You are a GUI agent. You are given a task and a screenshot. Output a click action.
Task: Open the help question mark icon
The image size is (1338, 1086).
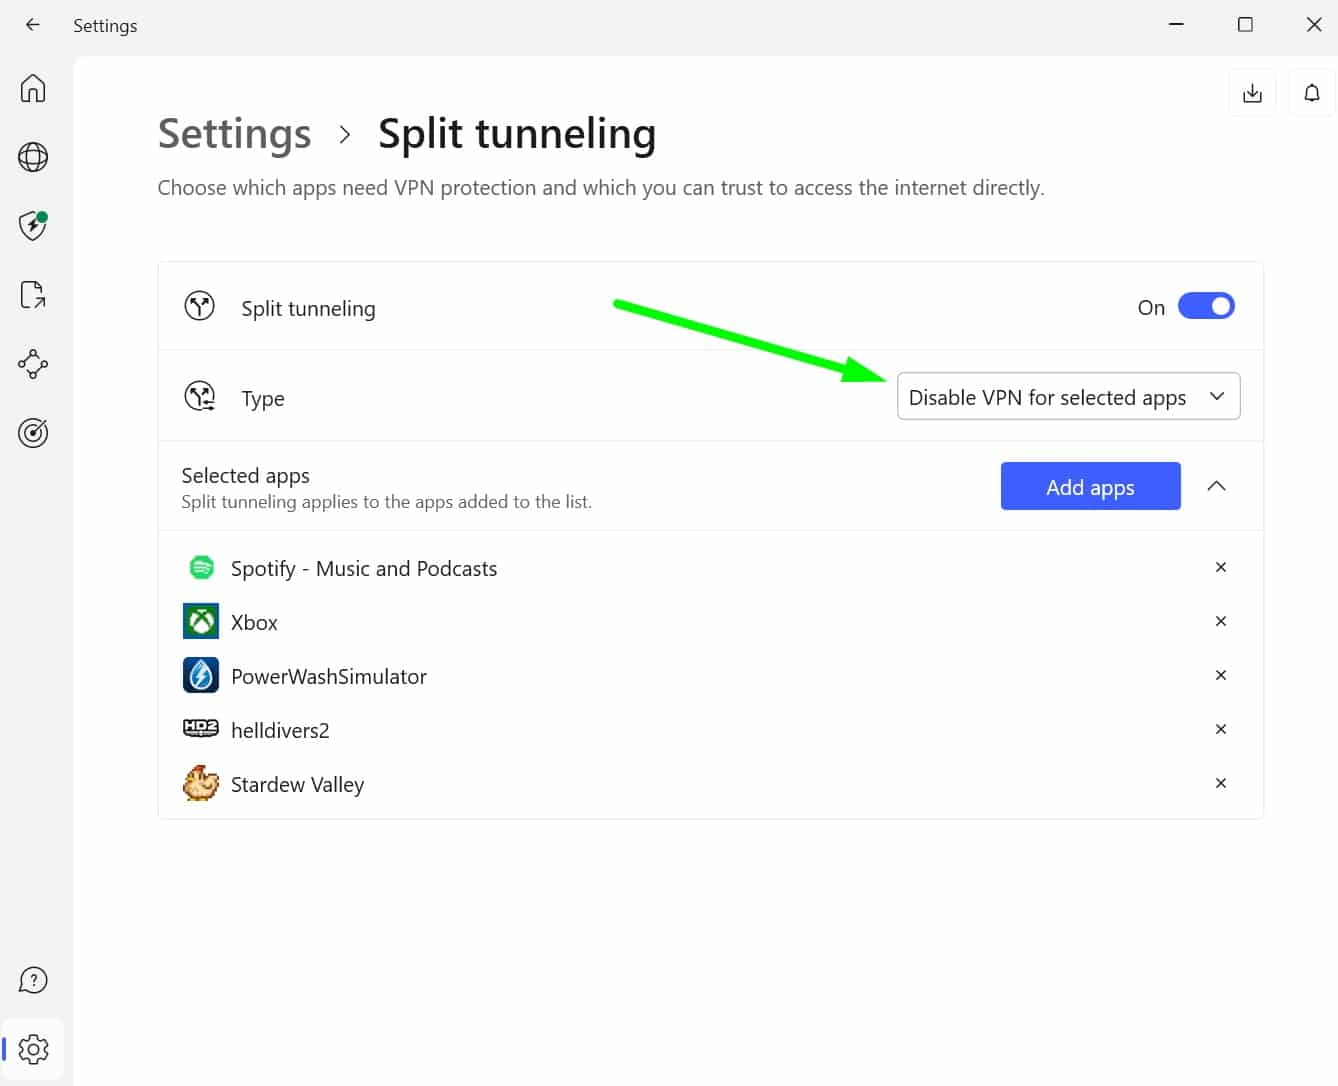click(x=33, y=980)
